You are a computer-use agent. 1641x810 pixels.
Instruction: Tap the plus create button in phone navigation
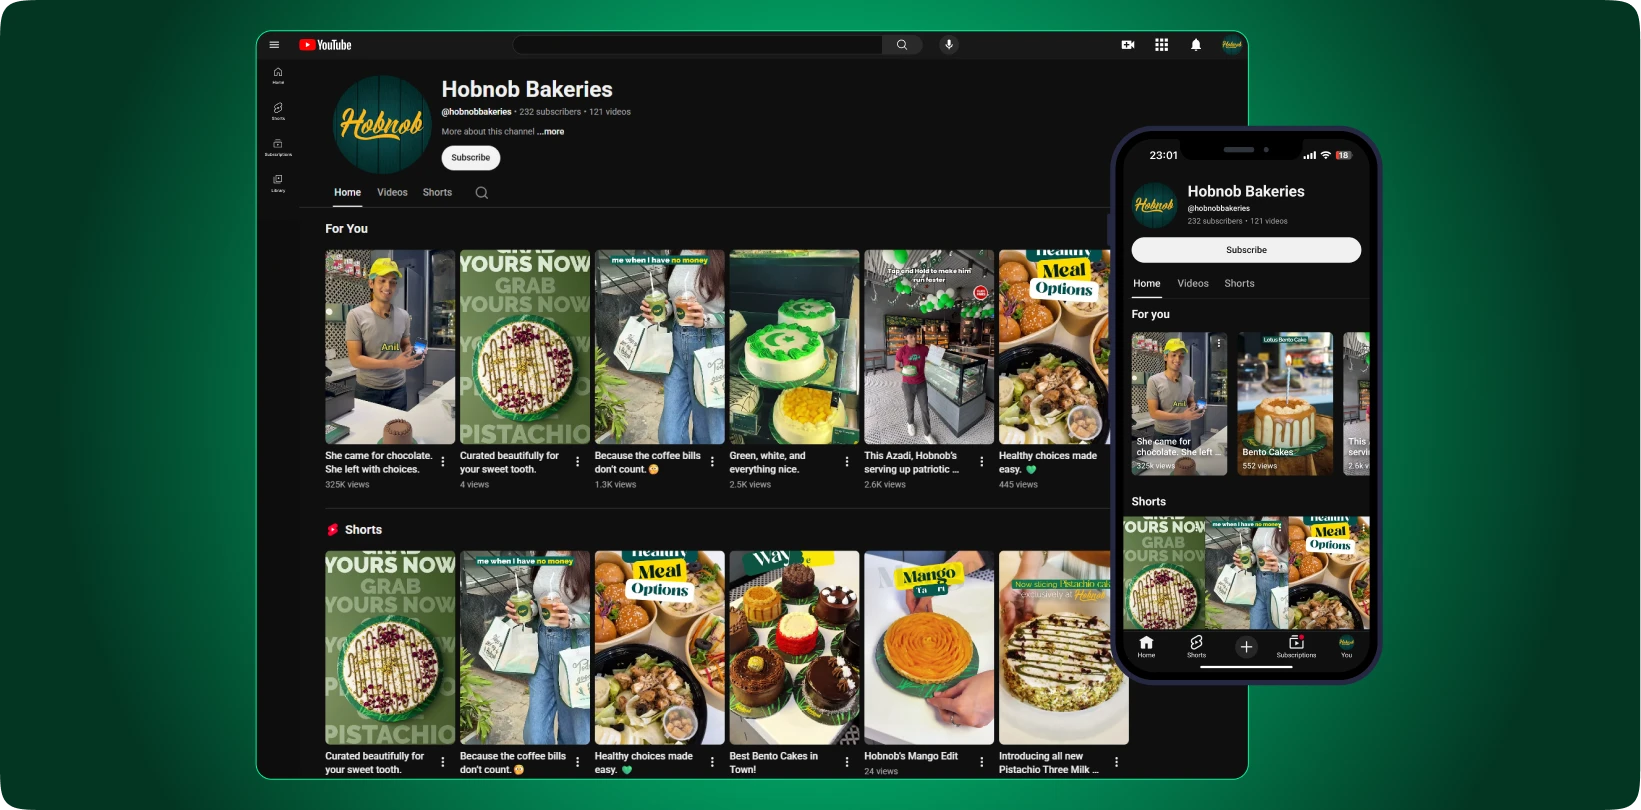[x=1246, y=647]
